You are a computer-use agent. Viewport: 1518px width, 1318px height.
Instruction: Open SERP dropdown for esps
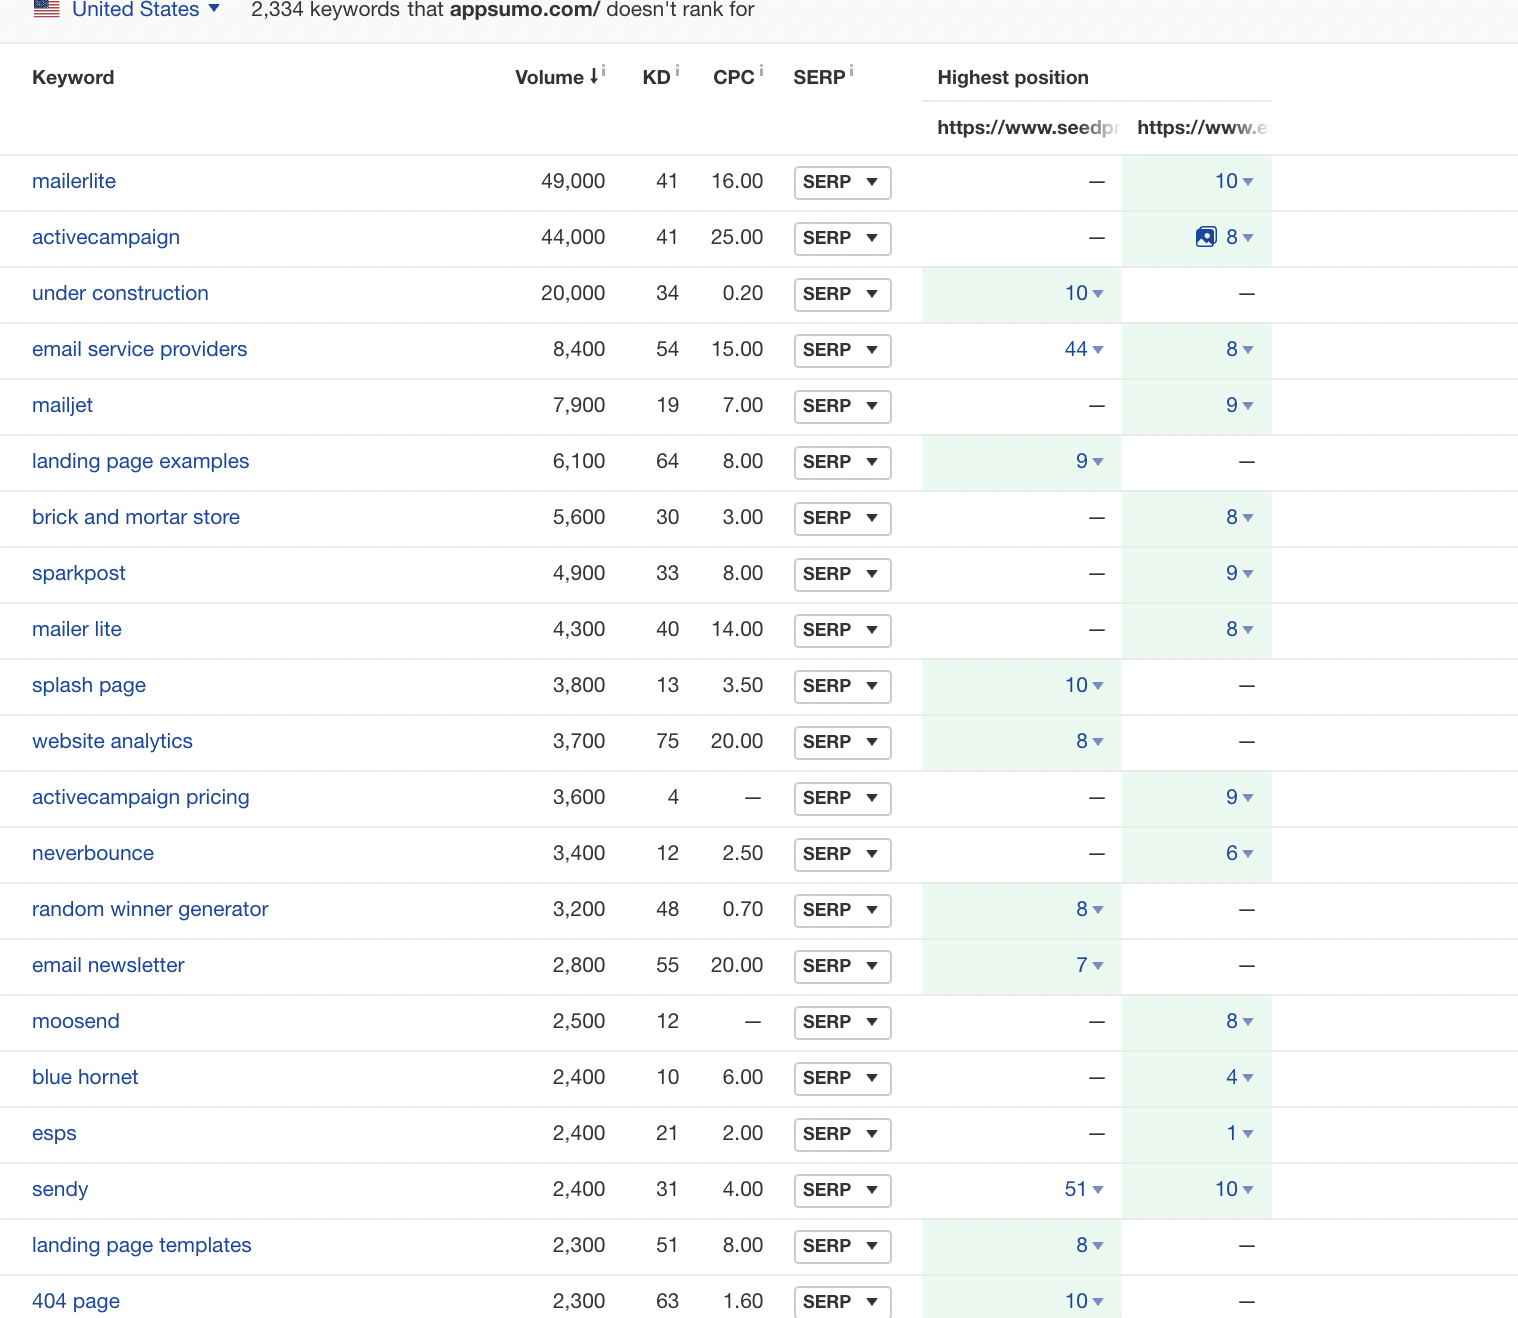842,1134
